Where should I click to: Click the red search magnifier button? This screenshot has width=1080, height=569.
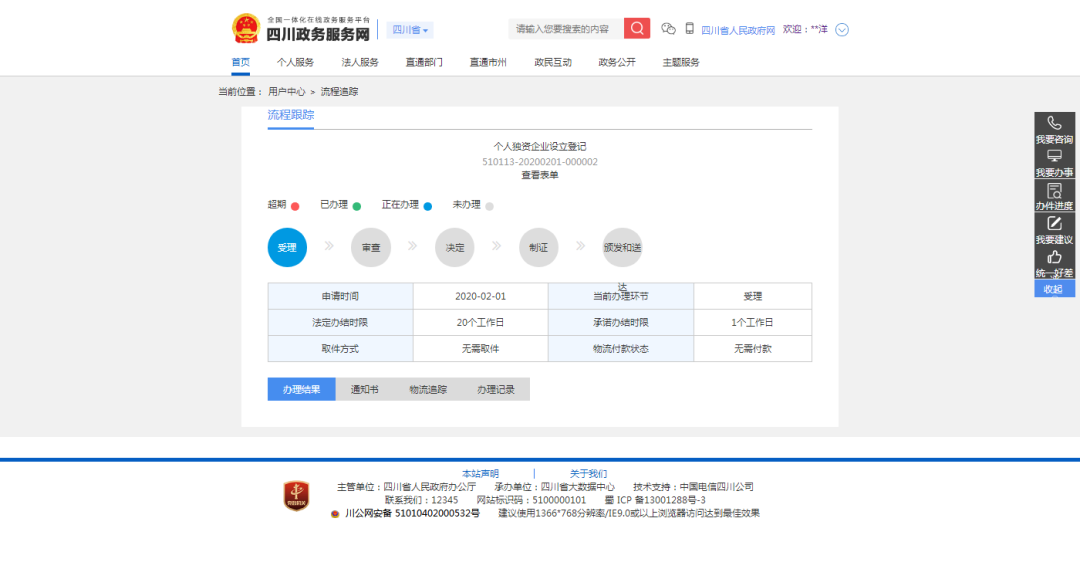click(x=636, y=28)
